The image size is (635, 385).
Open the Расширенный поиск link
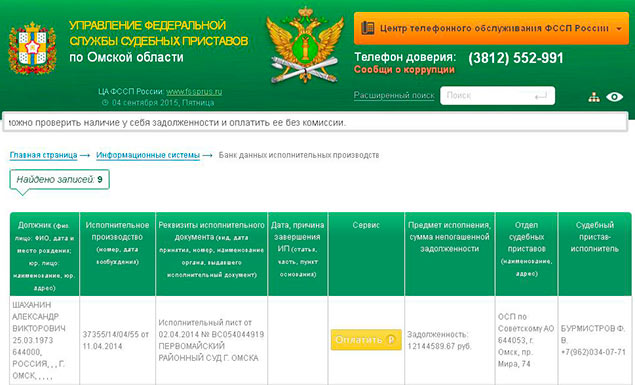(394, 95)
